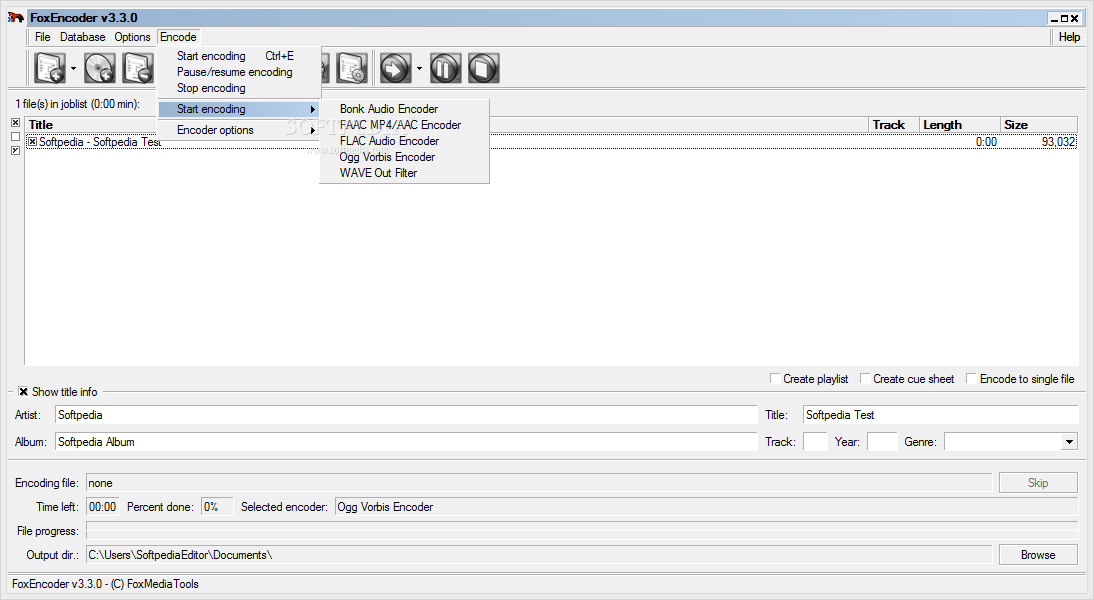Select Ogg Vorbis Encoder from submenu
The image size is (1094, 600).
pos(404,157)
